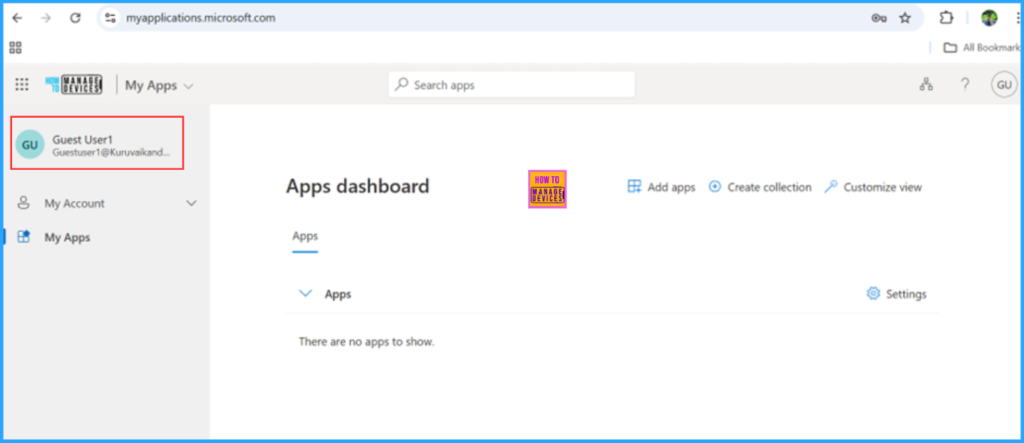The height and width of the screenshot is (443, 1024).
Task: Open the browser apps grid shortcut
Action: pyautogui.click(x=16, y=48)
